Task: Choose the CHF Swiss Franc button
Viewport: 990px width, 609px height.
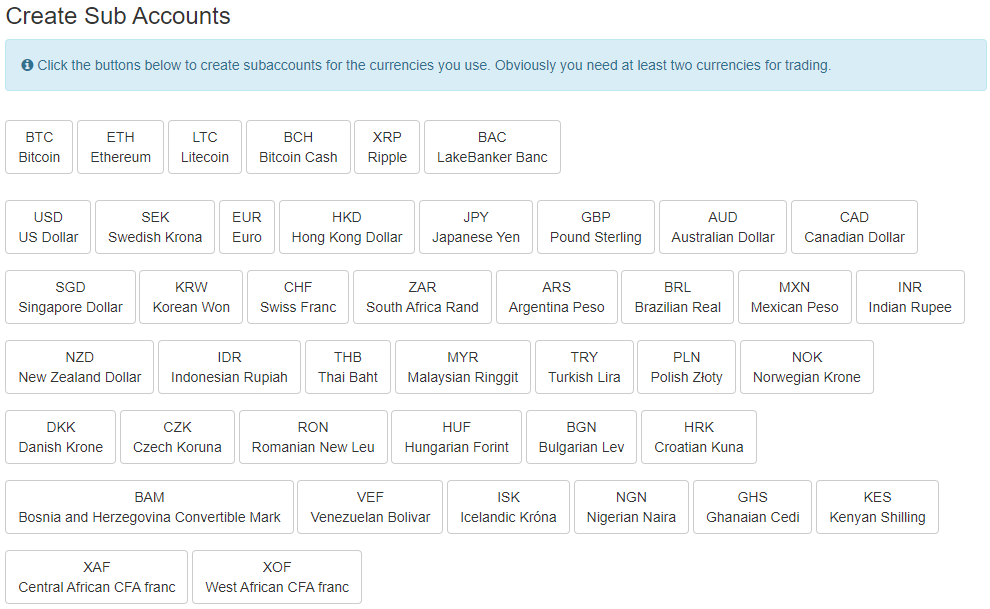Action: (298, 297)
